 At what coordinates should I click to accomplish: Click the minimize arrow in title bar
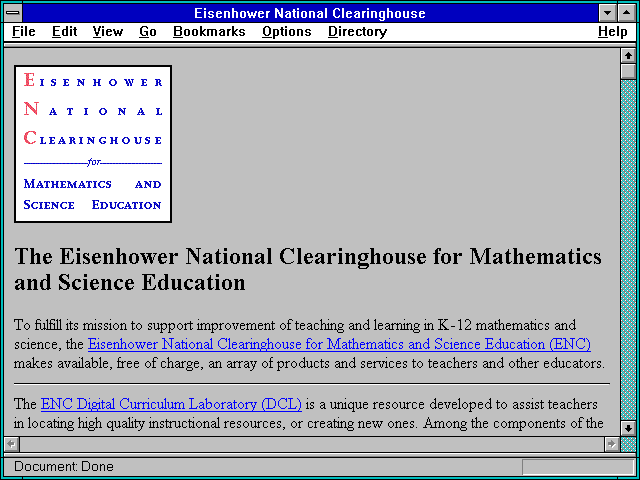click(x=608, y=13)
